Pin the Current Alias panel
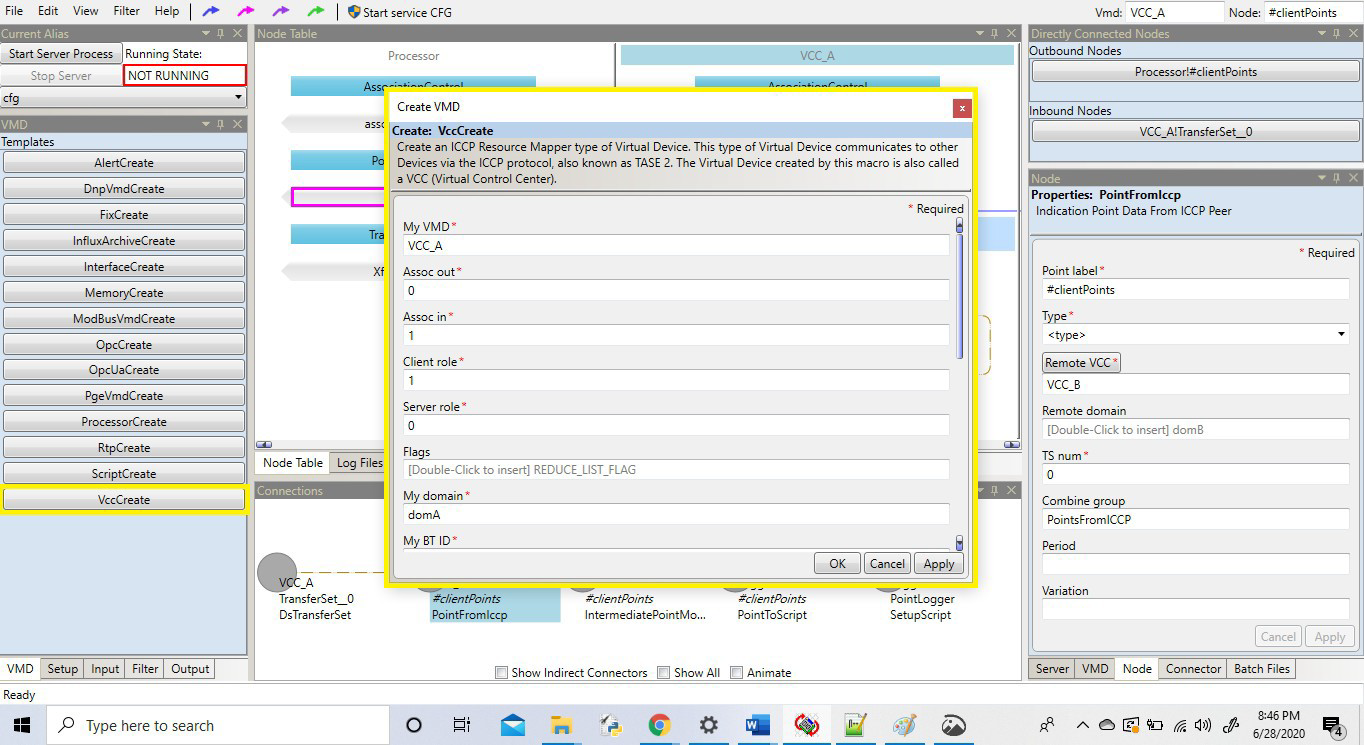 pyautogui.click(x=220, y=34)
